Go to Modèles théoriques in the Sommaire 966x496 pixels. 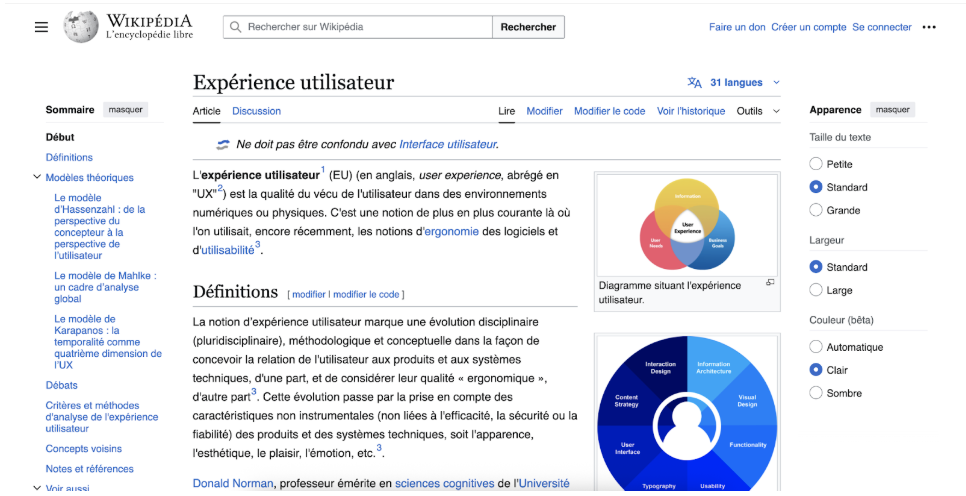(x=89, y=177)
